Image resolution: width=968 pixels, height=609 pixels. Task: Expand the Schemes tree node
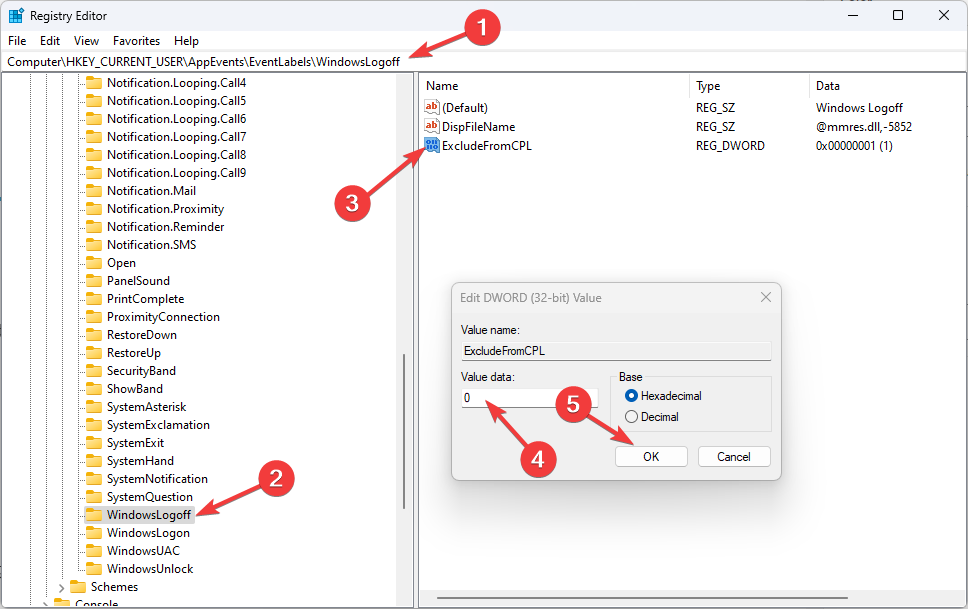pos(60,586)
